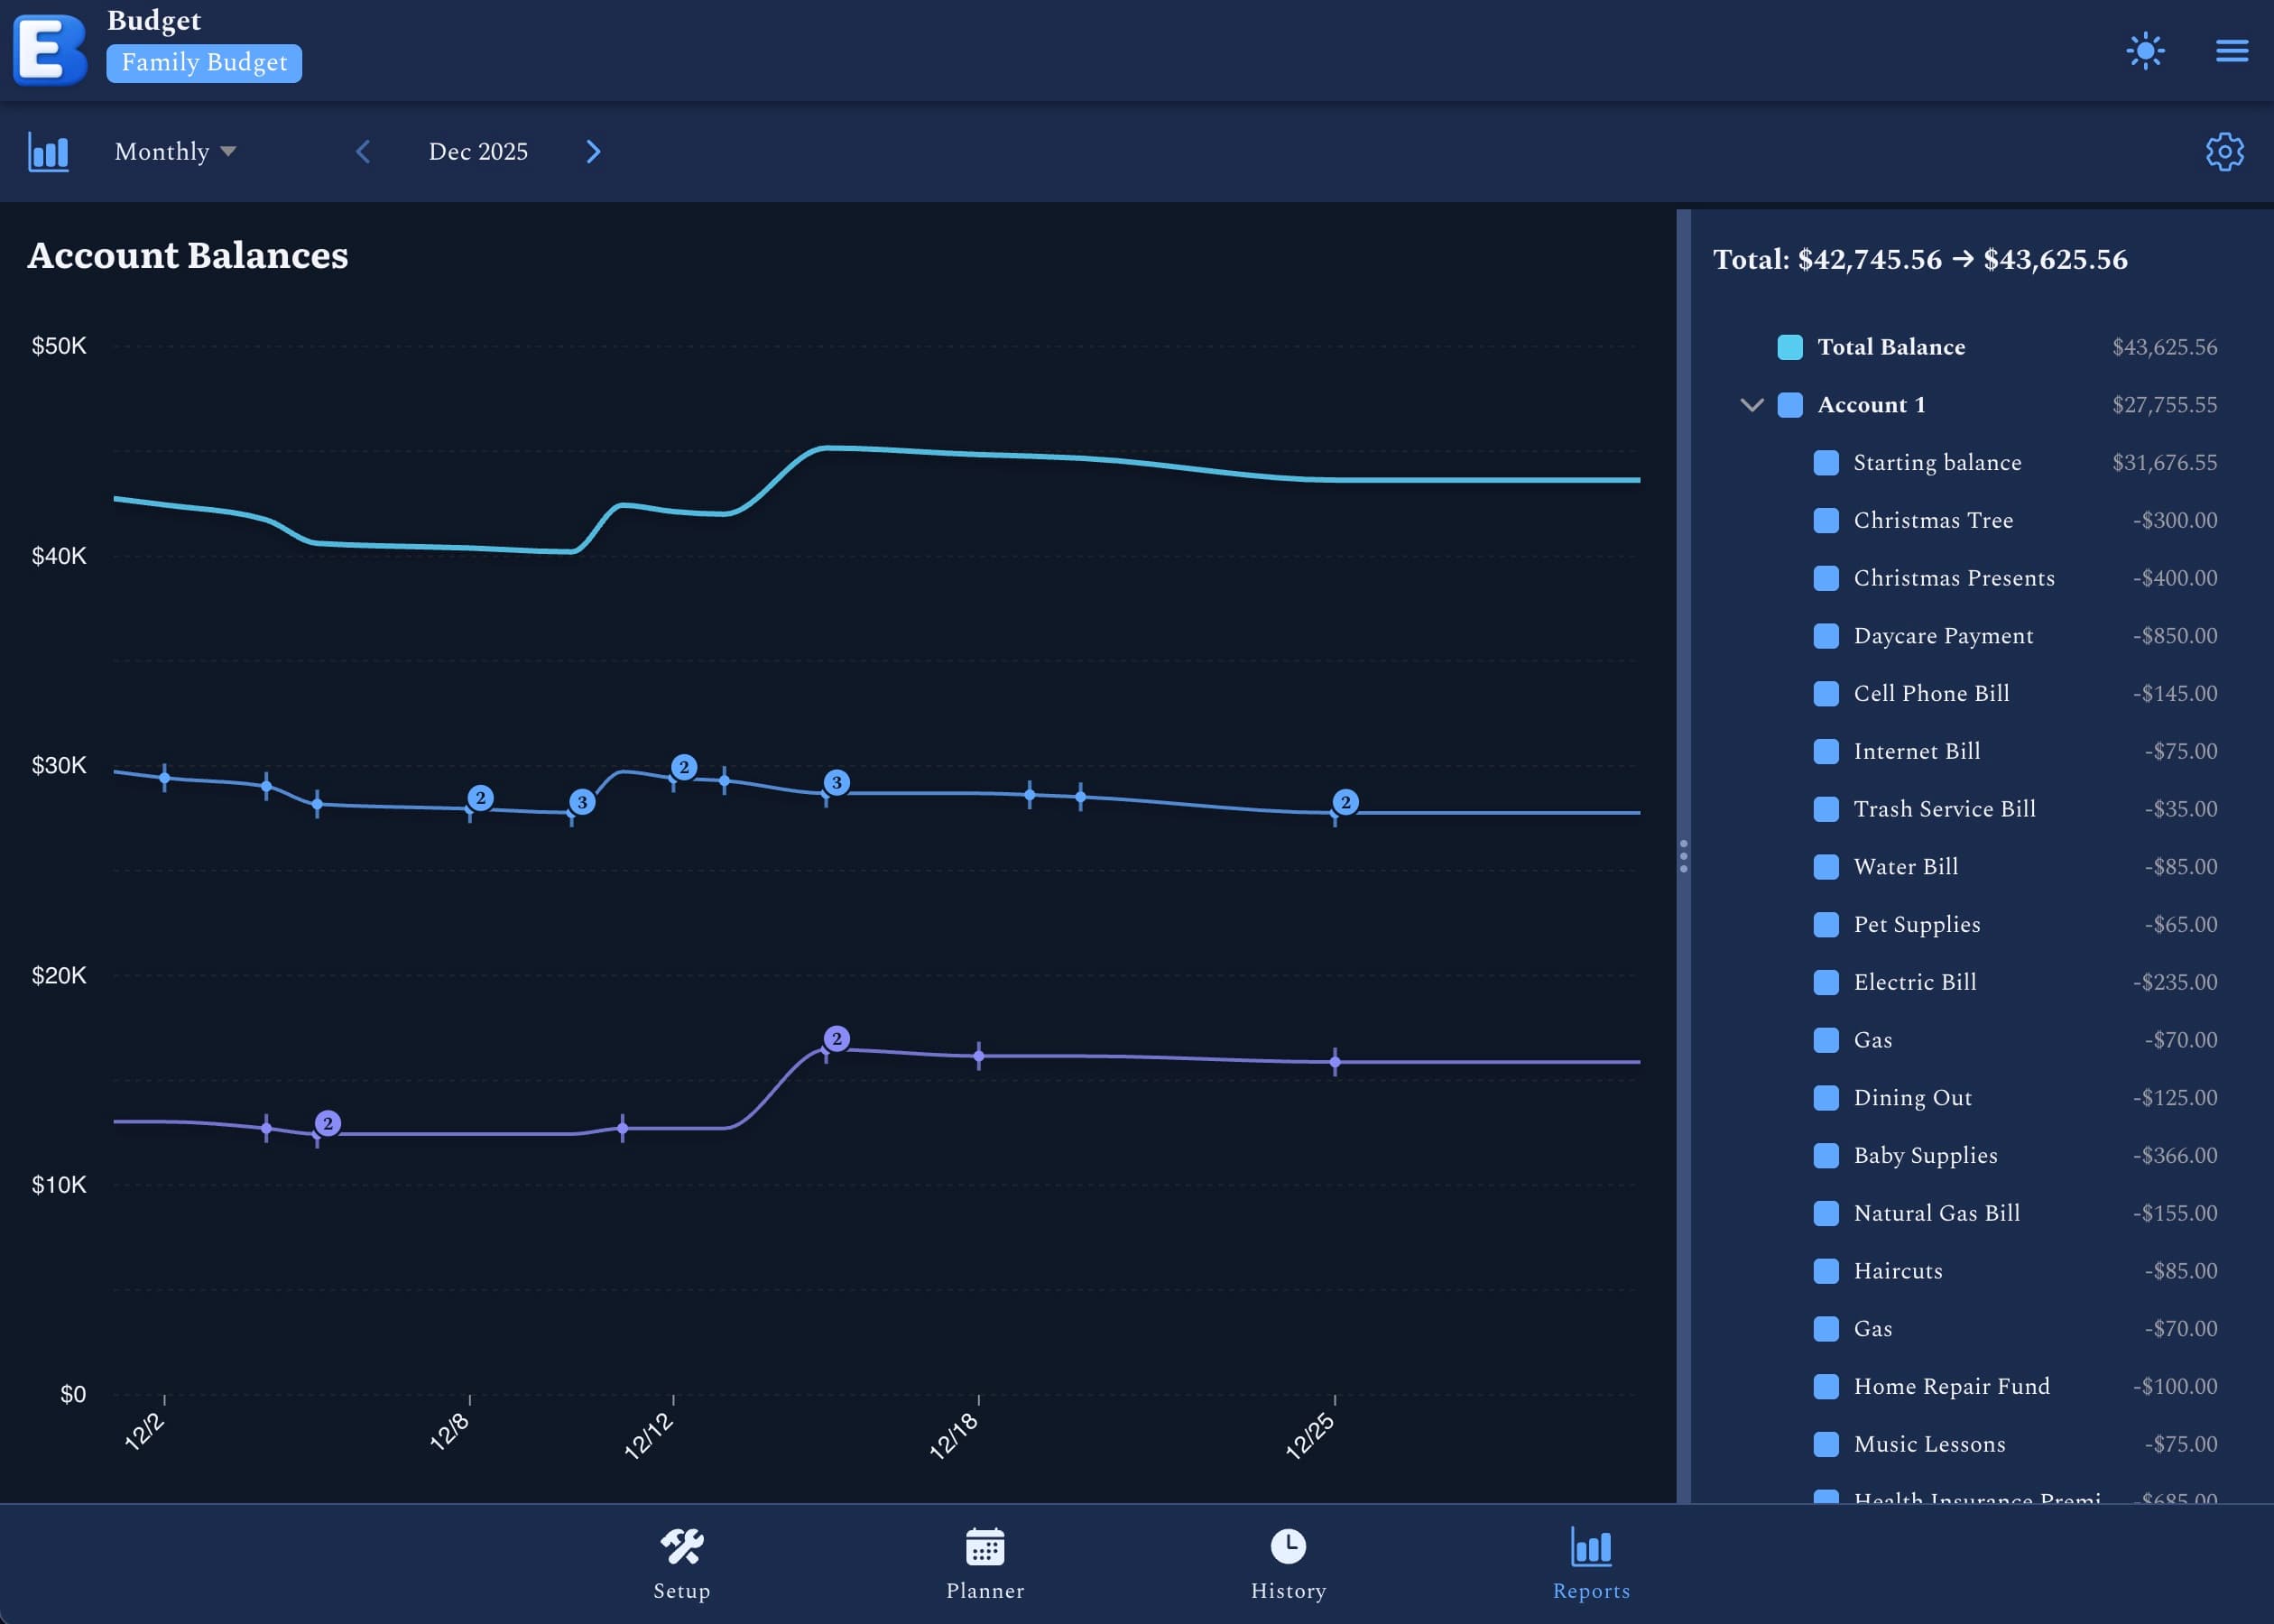Viewport: 2274px width, 1624px height.
Task: Open report settings gear icon
Action: coord(2224,152)
